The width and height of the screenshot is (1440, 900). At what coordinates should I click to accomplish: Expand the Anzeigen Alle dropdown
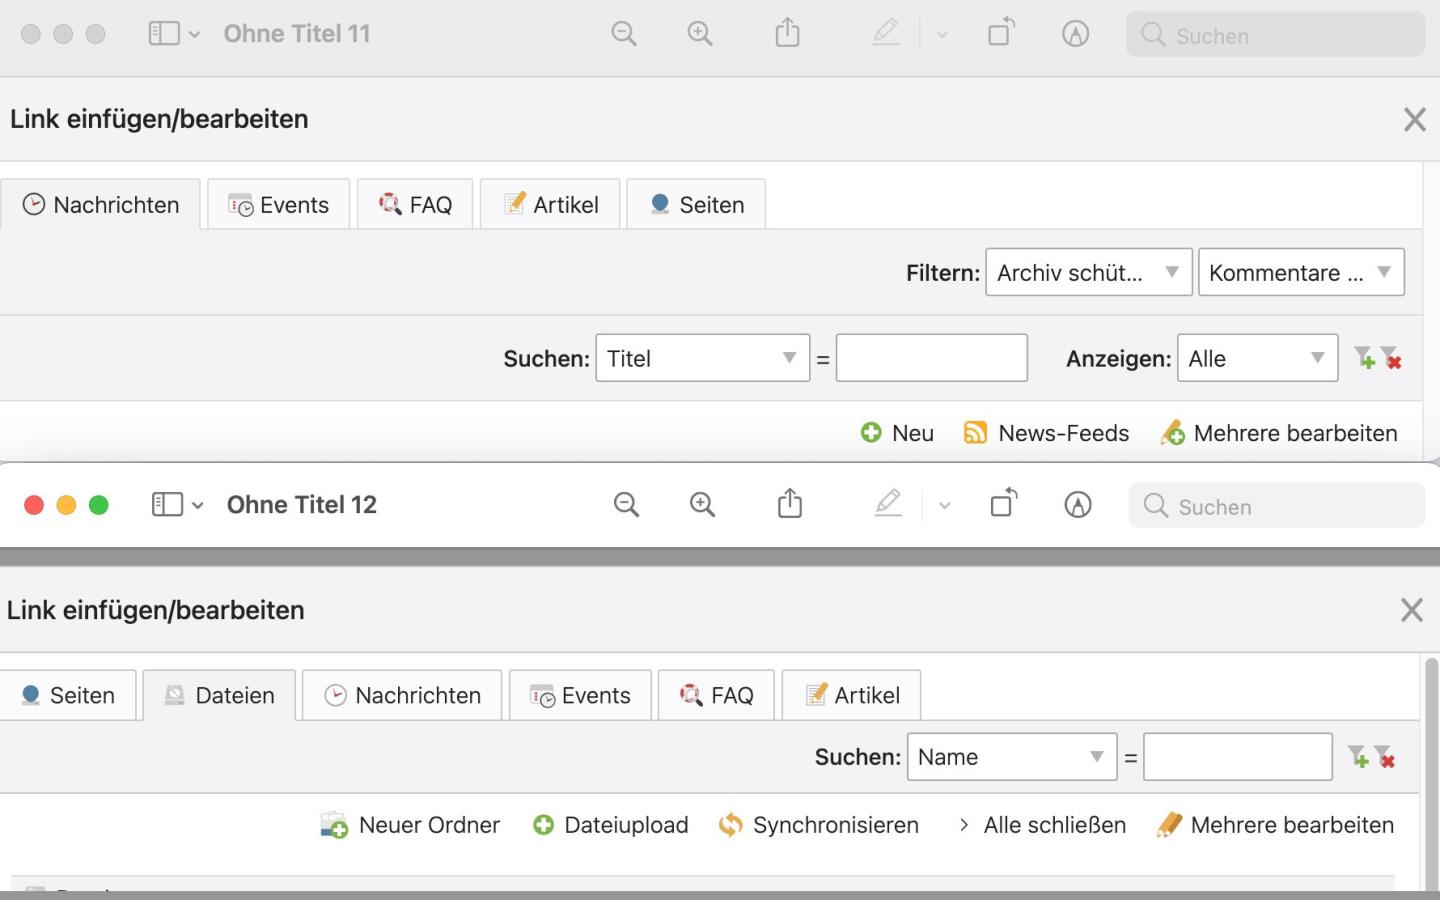point(1257,359)
